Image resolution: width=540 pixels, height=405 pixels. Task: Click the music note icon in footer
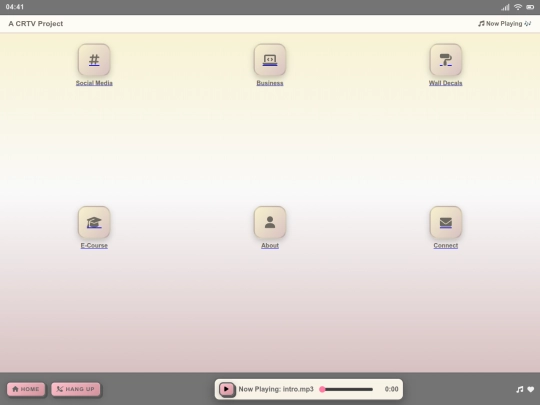click(520, 389)
